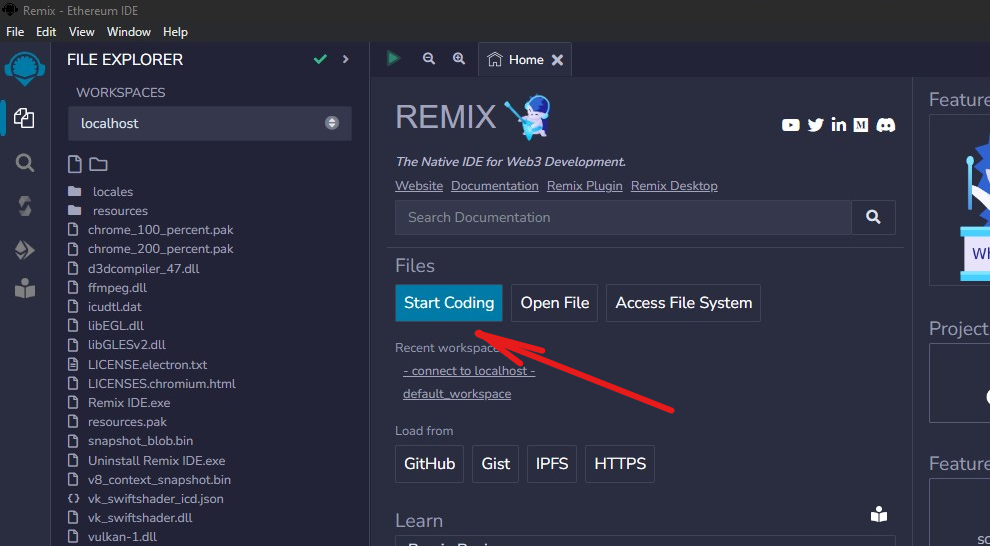Collapse File Explorer panel with chevron
990x546 pixels.
346,60
